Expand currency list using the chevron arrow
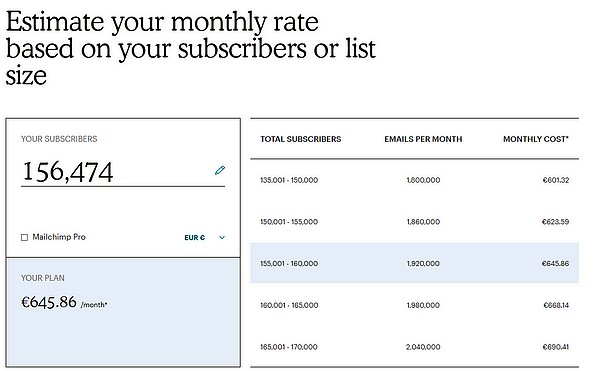Image resolution: width=600 pixels, height=371 pixels. [x=222, y=238]
